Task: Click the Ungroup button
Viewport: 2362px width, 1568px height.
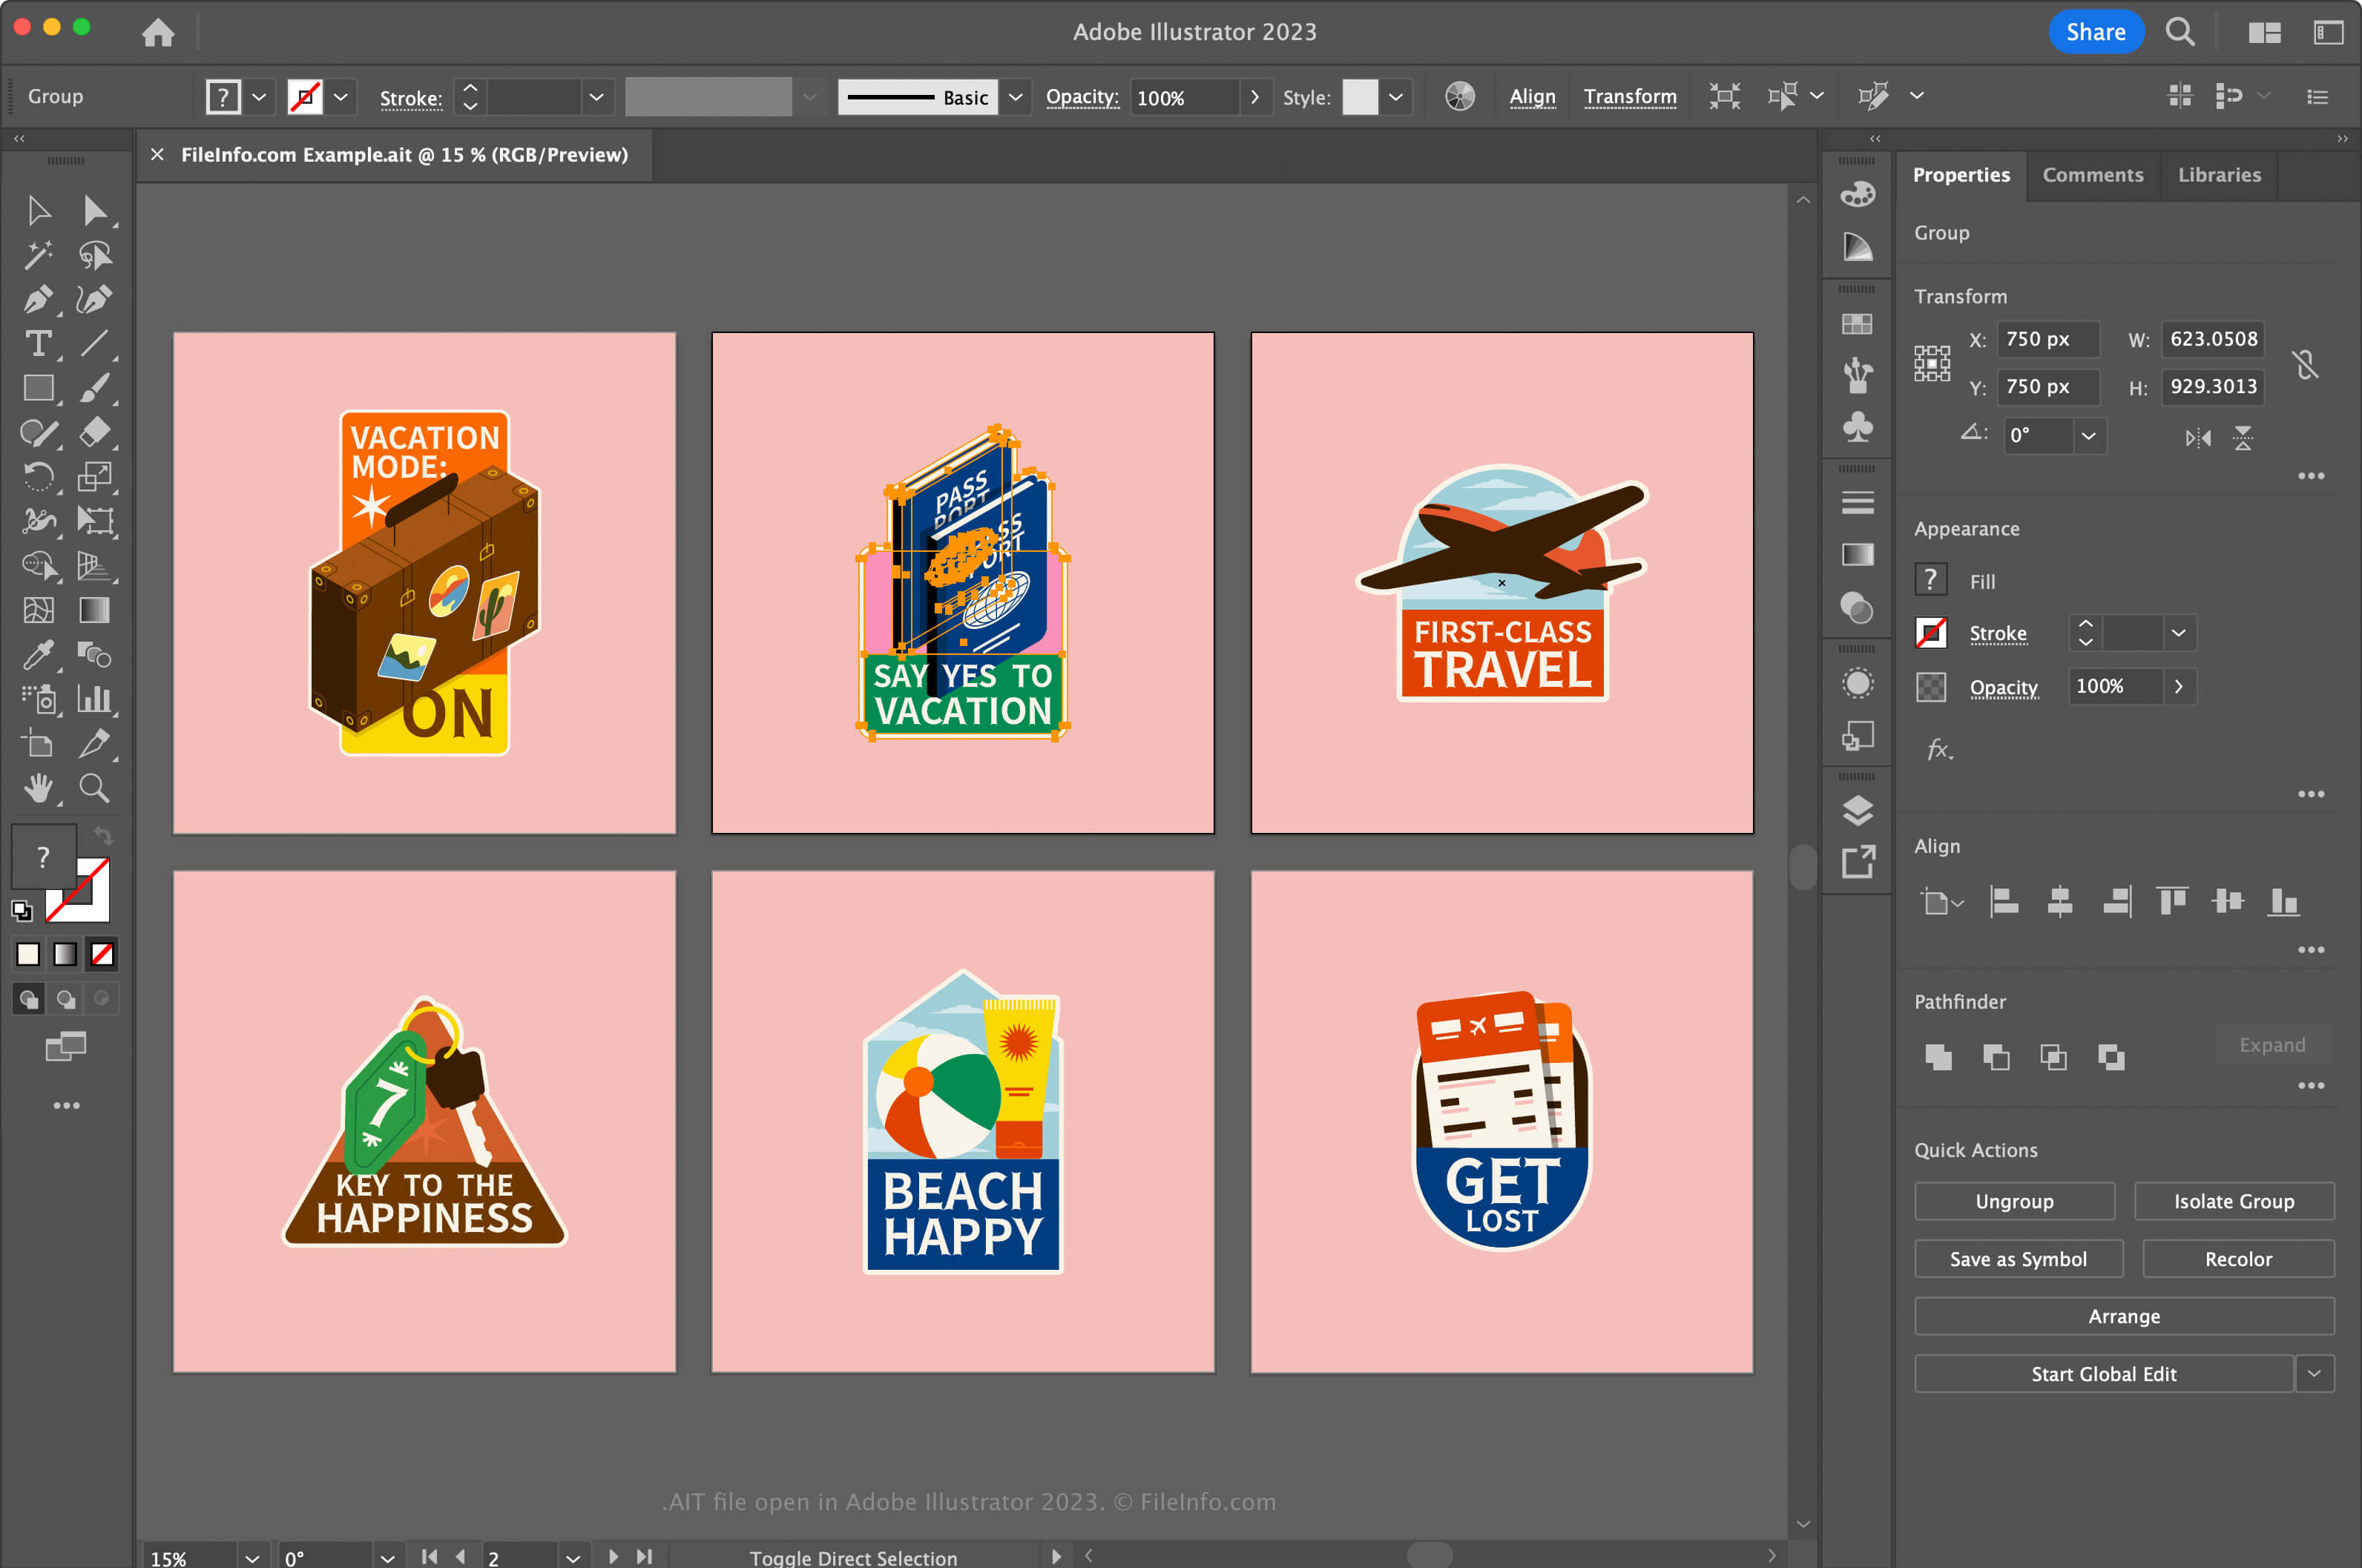Action: [x=2014, y=1202]
